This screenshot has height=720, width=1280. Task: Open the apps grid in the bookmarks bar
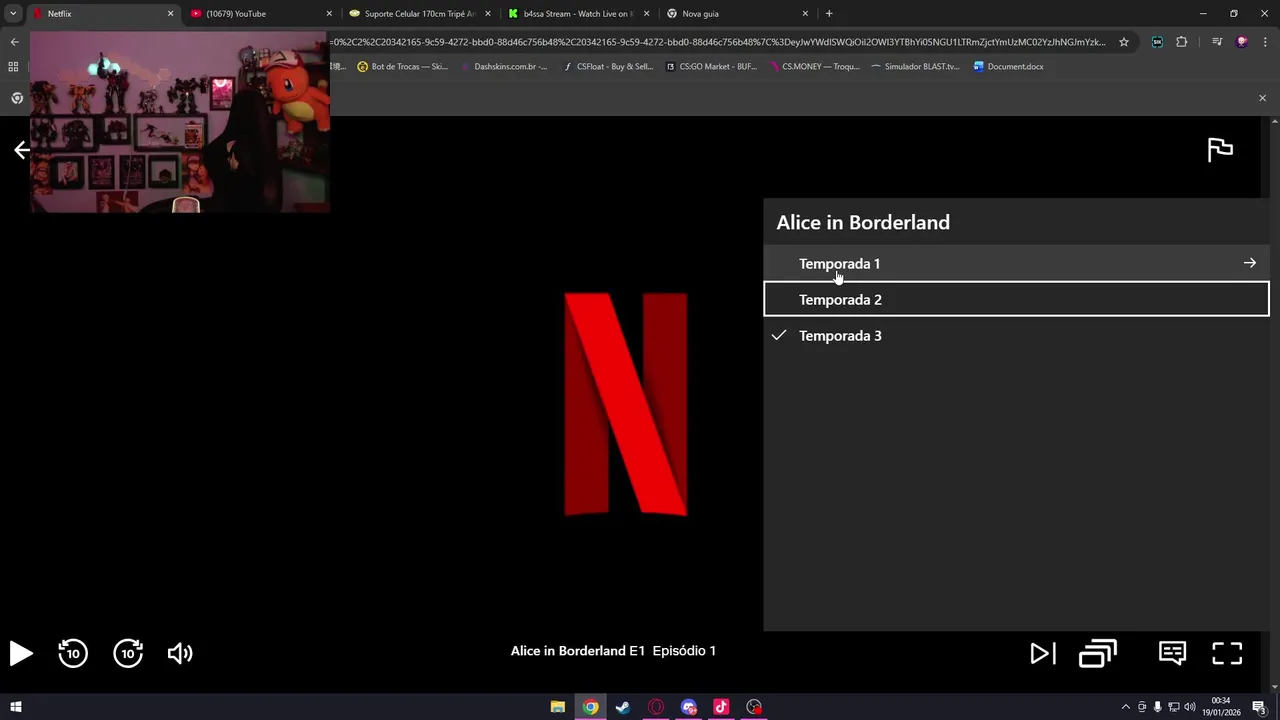[13, 67]
